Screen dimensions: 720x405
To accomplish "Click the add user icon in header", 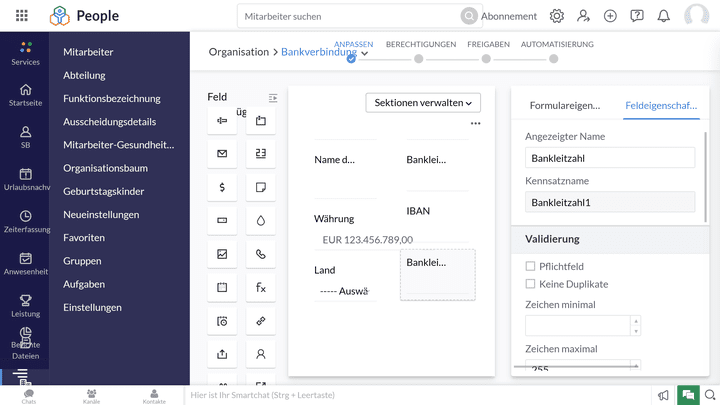I will click(583, 16).
